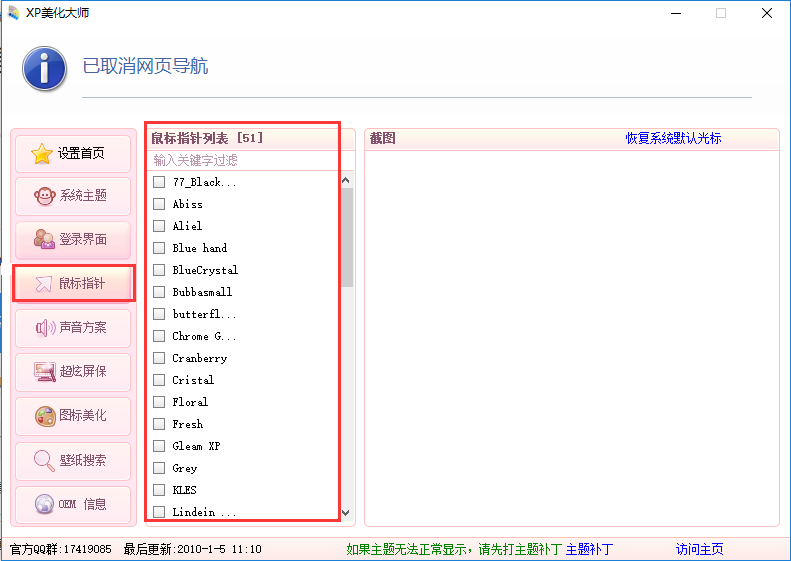Select the Floral cursor list entry
This screenshot has height=561, width=791.
click(188, 402)
